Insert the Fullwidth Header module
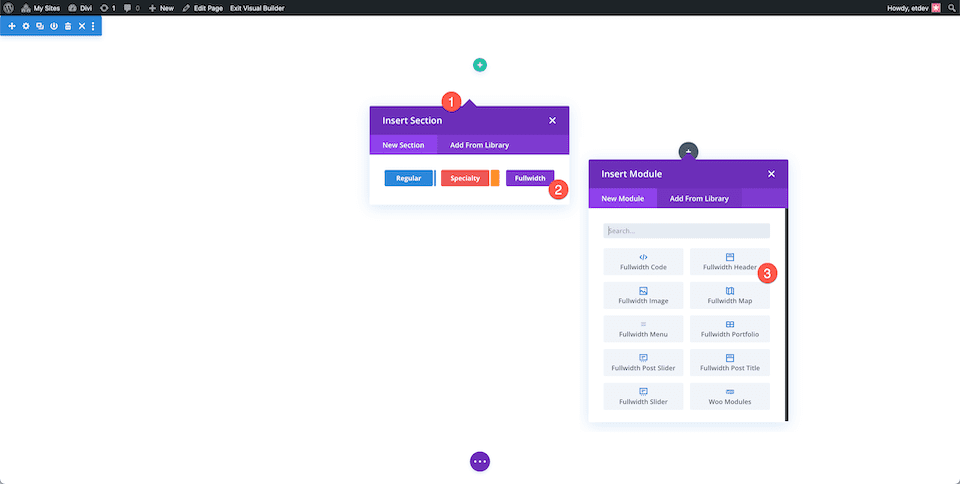Image resolution: width=960 pixels, height=484 pixels. pos(730,262)
